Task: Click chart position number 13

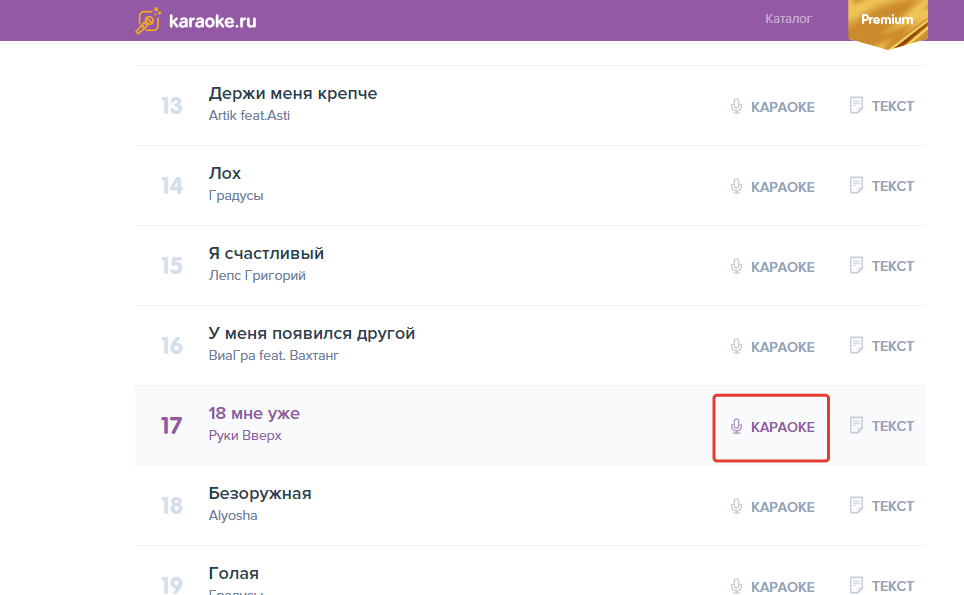Action: coord(172,106)
